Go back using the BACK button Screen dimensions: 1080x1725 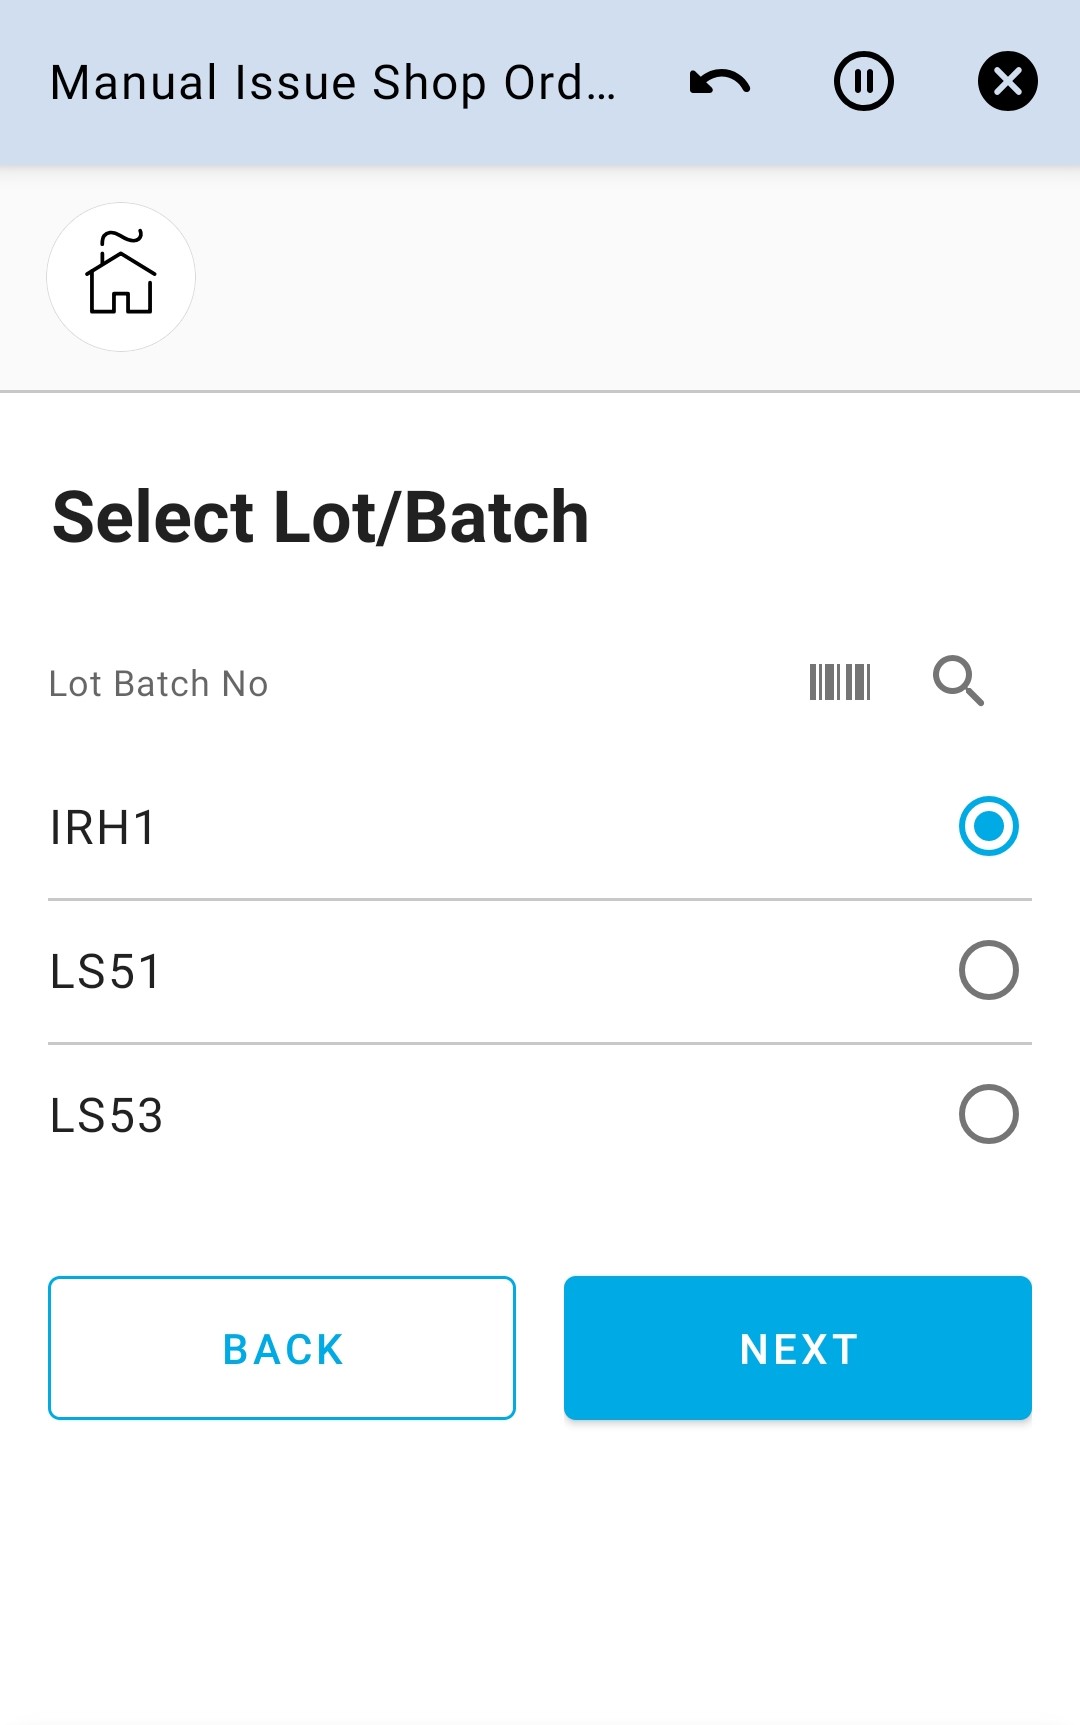pos(281,1348)
